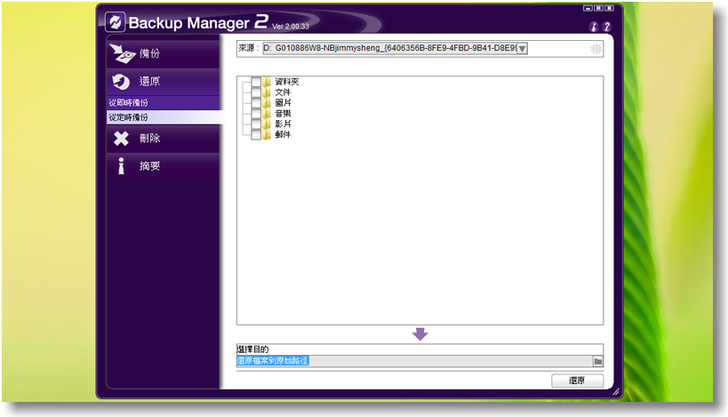Click the 備份 backup disc icon
728x417 pixels.
click(123, 53)
